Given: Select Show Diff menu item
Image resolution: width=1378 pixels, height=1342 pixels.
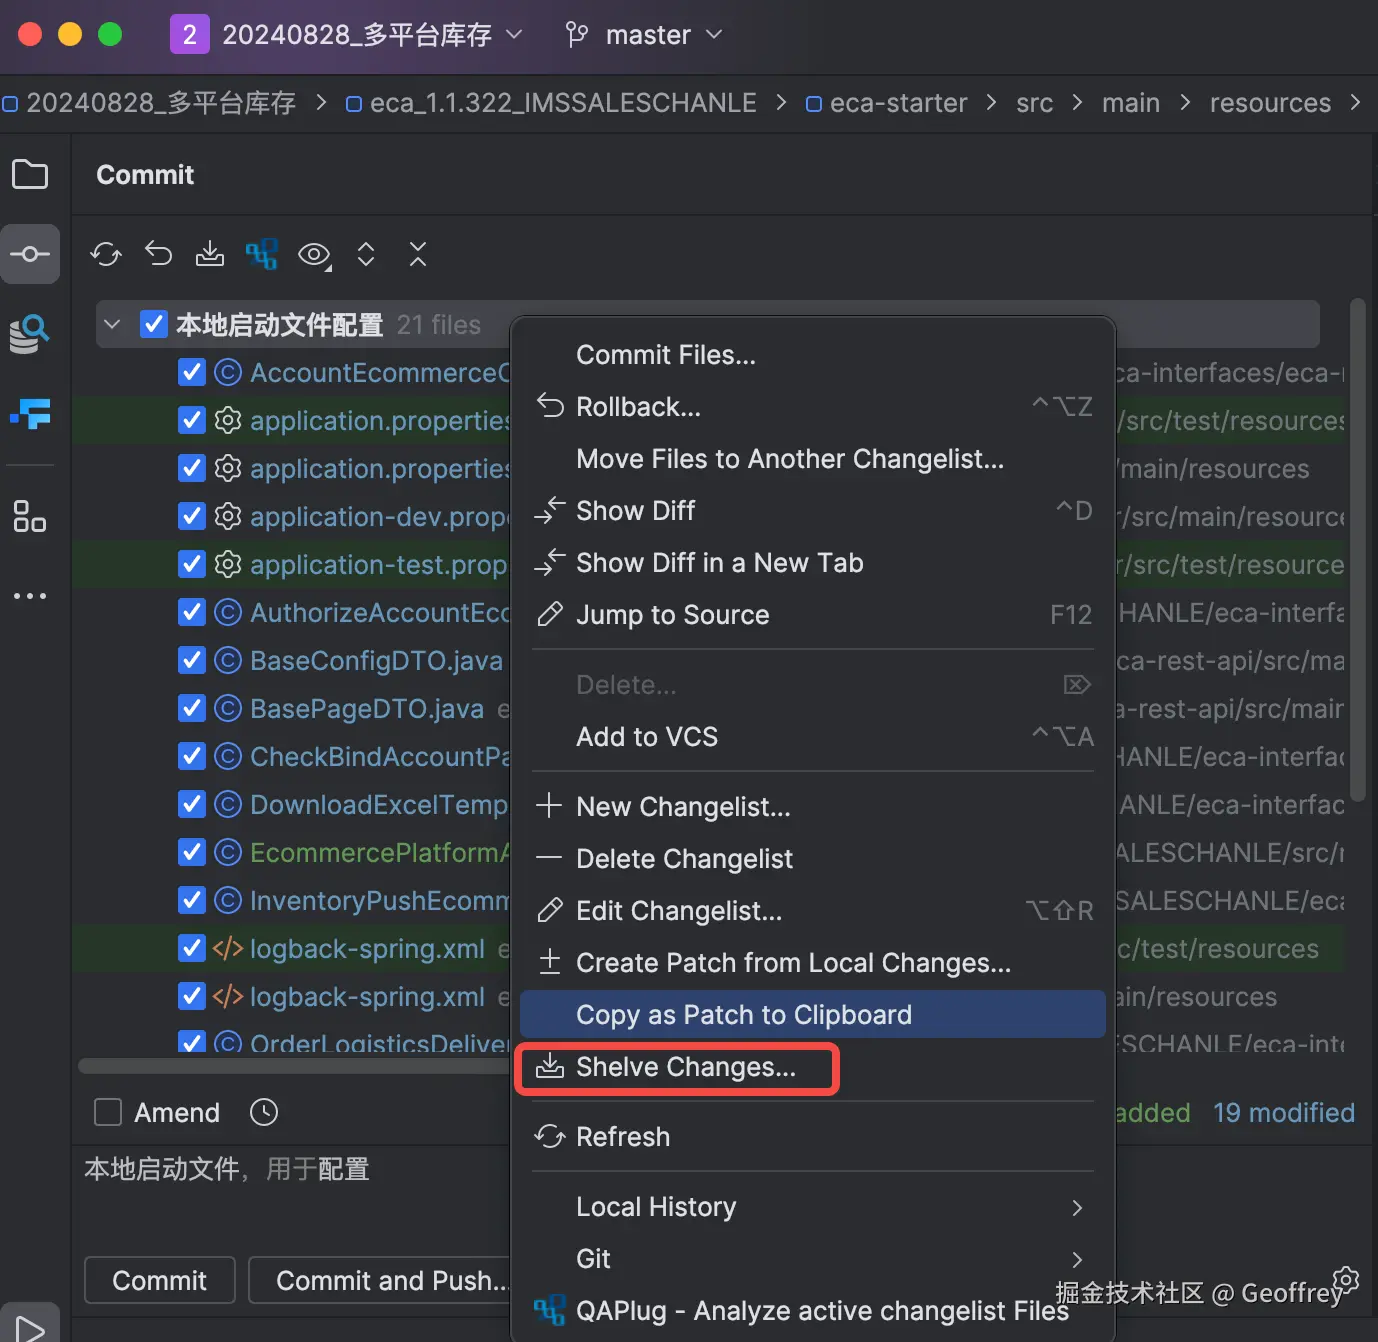Looking at the screenshot, I should point(813,511).
